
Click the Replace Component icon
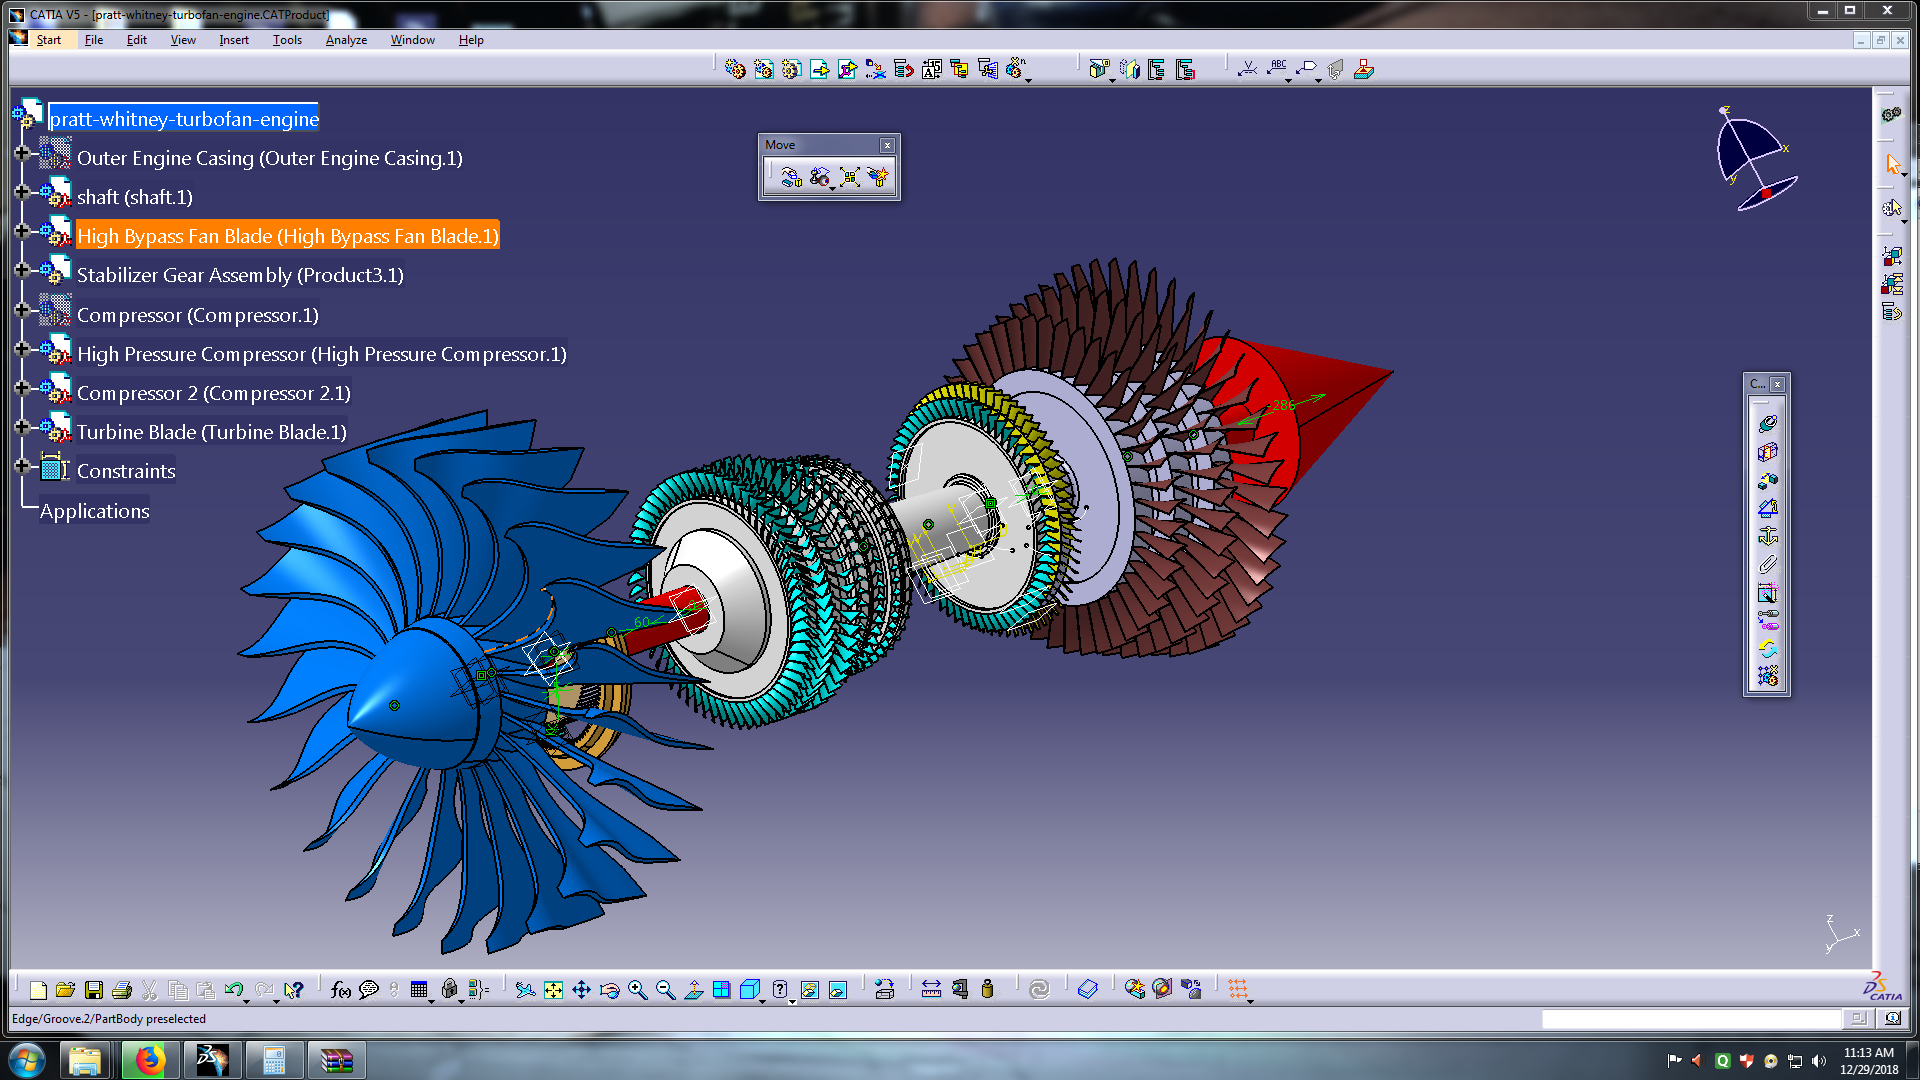point(875,69)
